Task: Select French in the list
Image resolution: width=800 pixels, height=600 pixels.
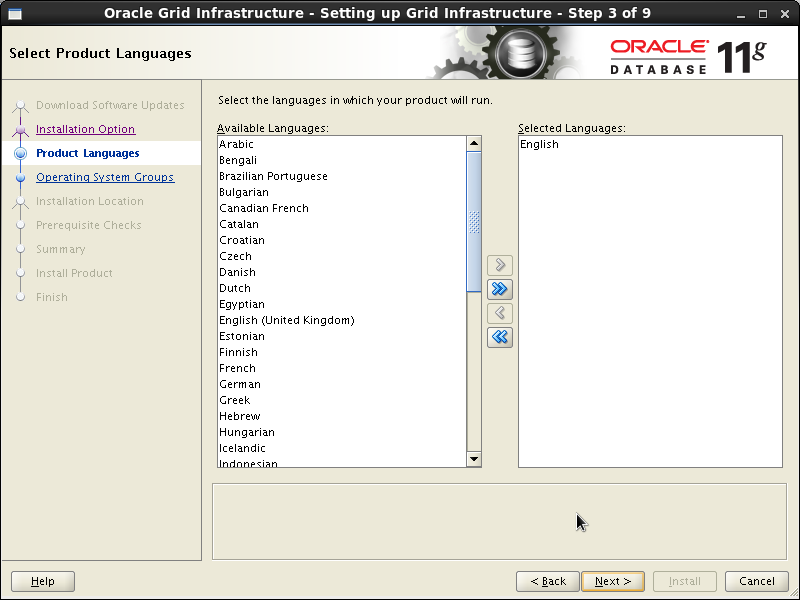Action: (x=341, y=368)
